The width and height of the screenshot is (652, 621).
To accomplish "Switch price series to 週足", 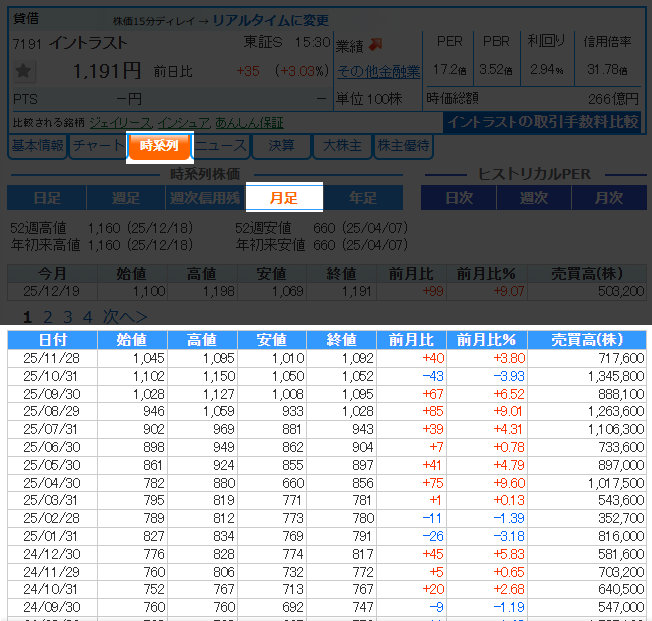I will pos(126,198).
